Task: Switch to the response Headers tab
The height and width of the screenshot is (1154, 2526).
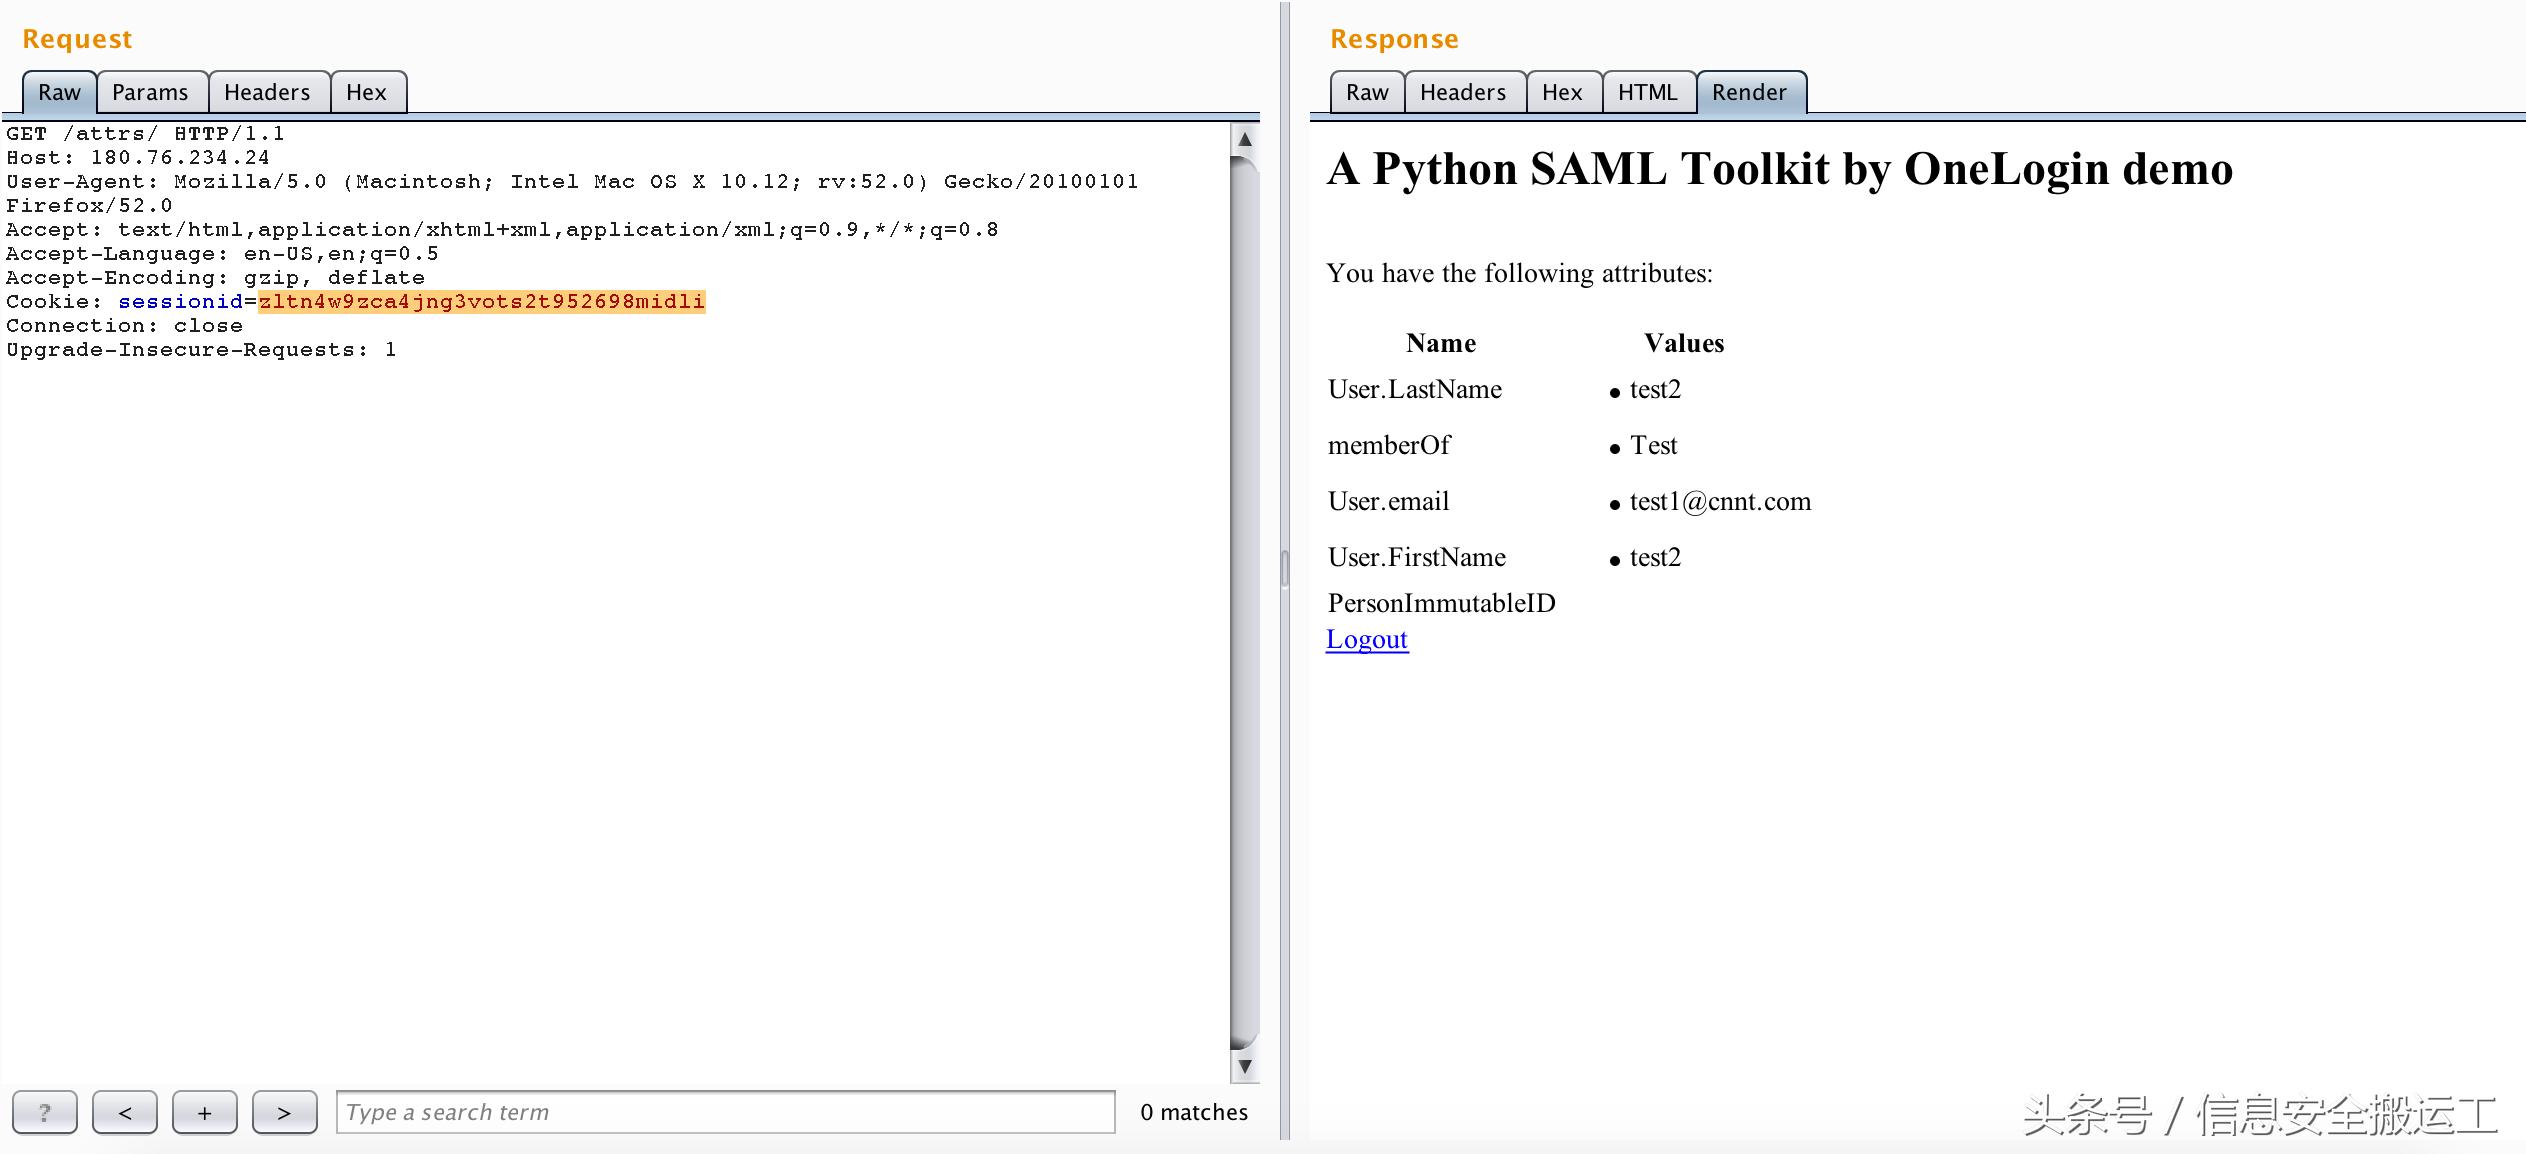Action: coord(1462,92)
